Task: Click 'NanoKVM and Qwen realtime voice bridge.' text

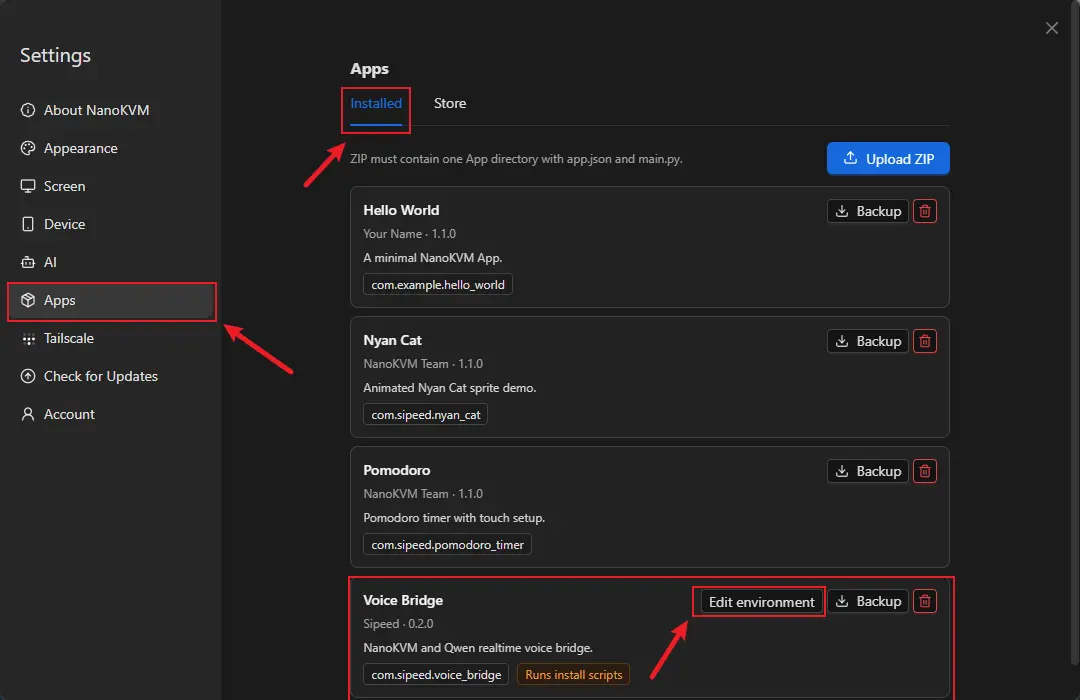Action: tap(478, 648)
